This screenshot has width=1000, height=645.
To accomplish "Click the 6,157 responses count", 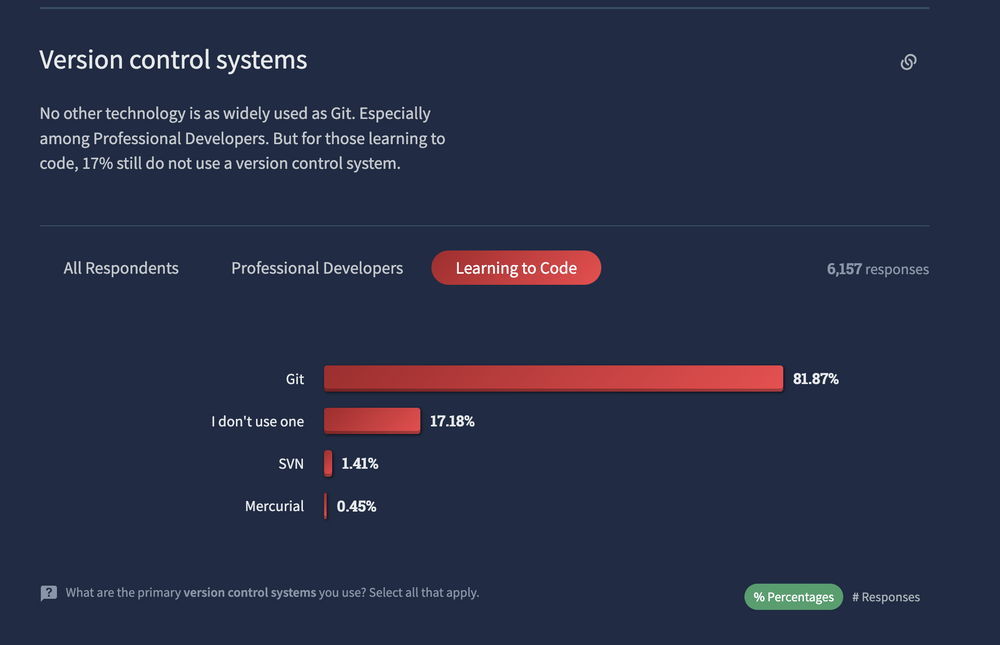I will point(877,269).
